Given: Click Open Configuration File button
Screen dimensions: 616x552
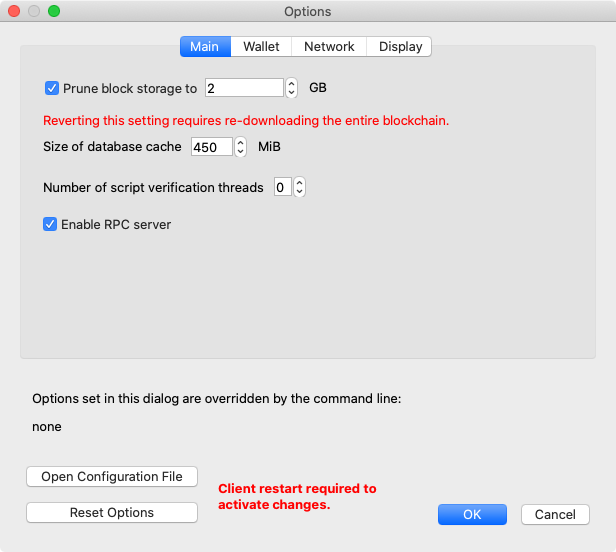Looking at the screenshot, I should click(x=112, y=477).
